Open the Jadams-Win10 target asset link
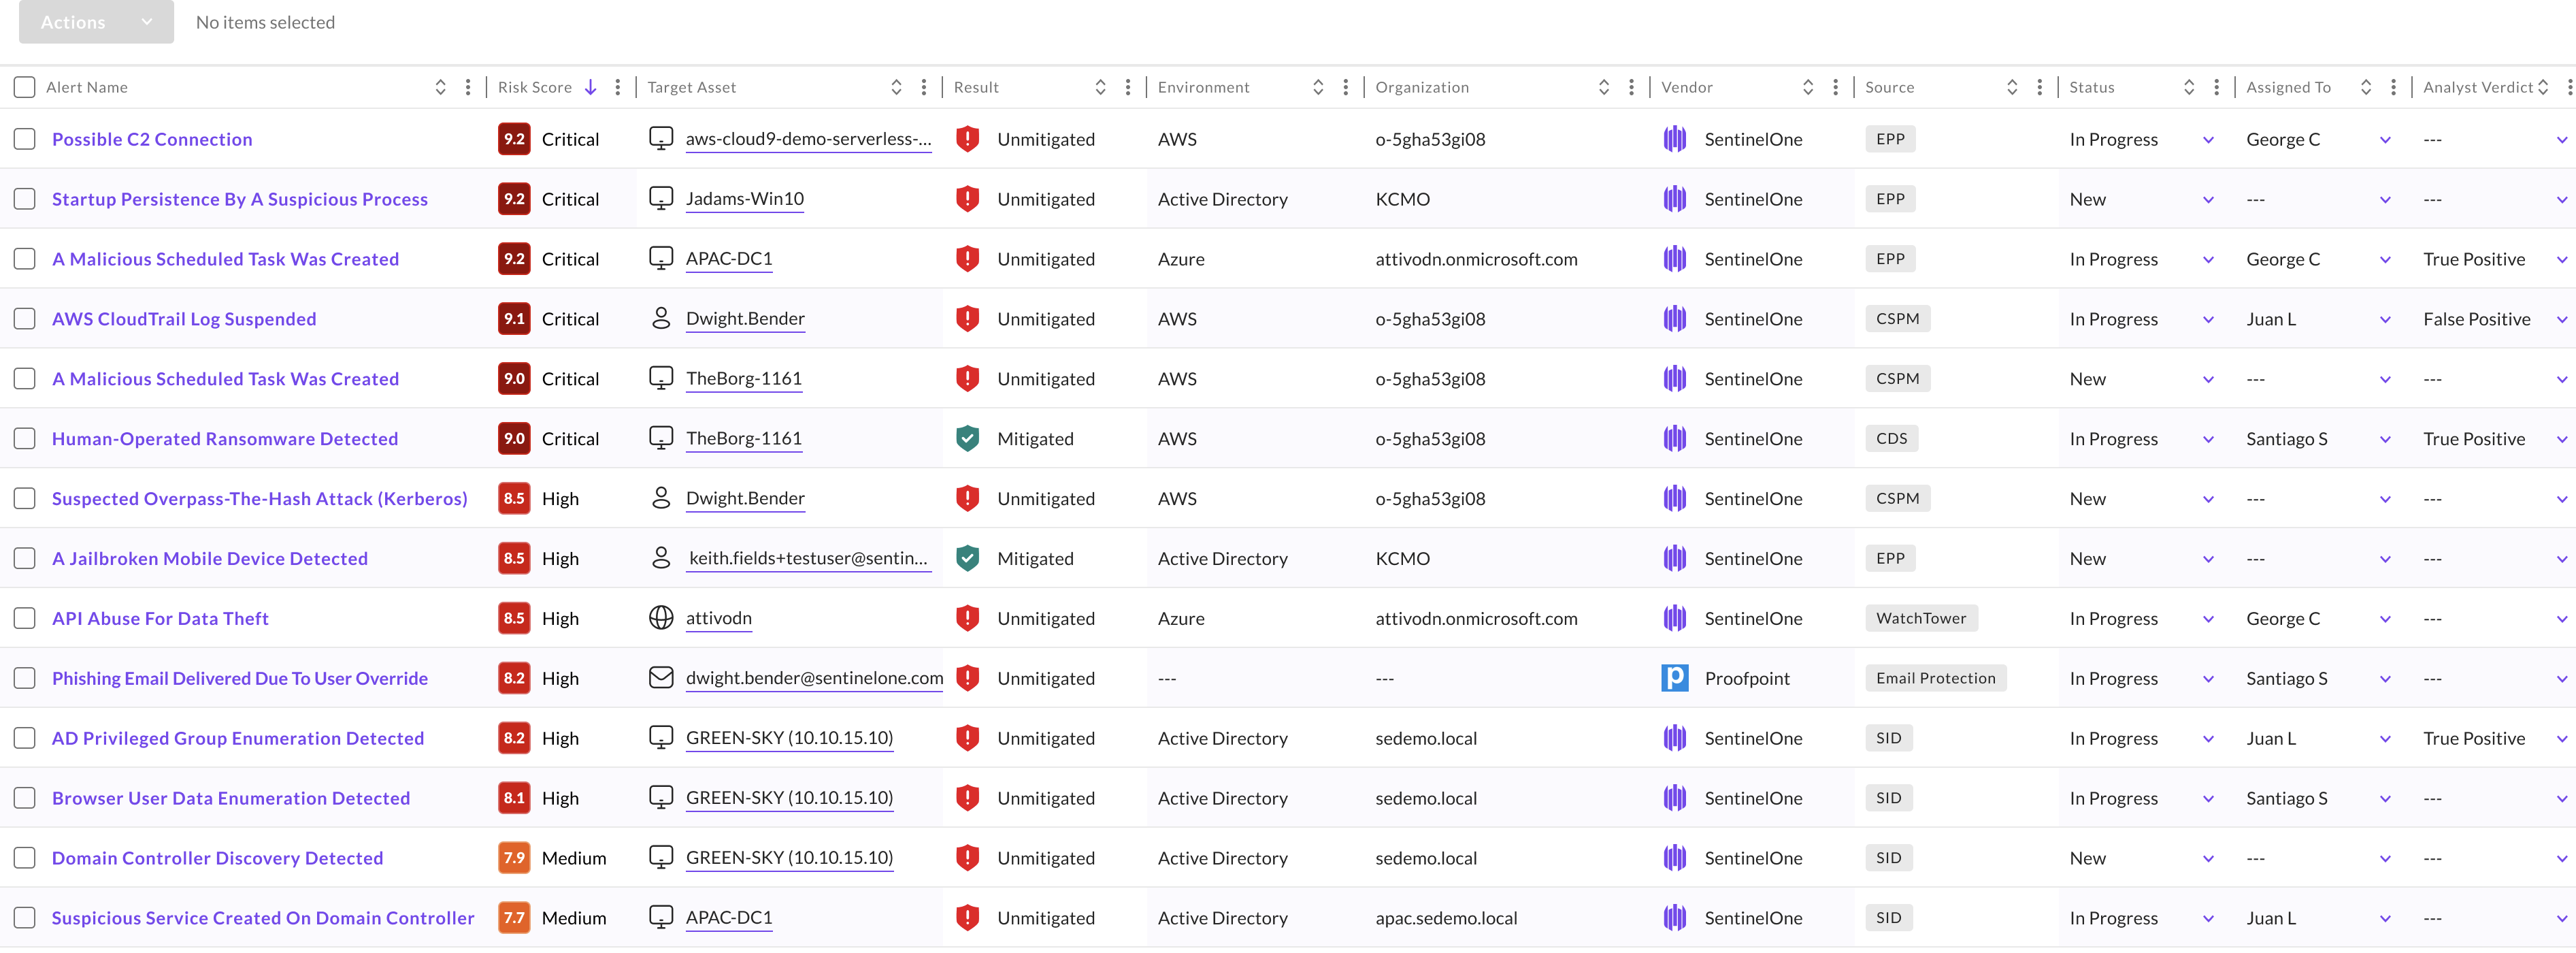This screenshot has height=953, width=2576. pyautogui.click(x=744, y=199)
